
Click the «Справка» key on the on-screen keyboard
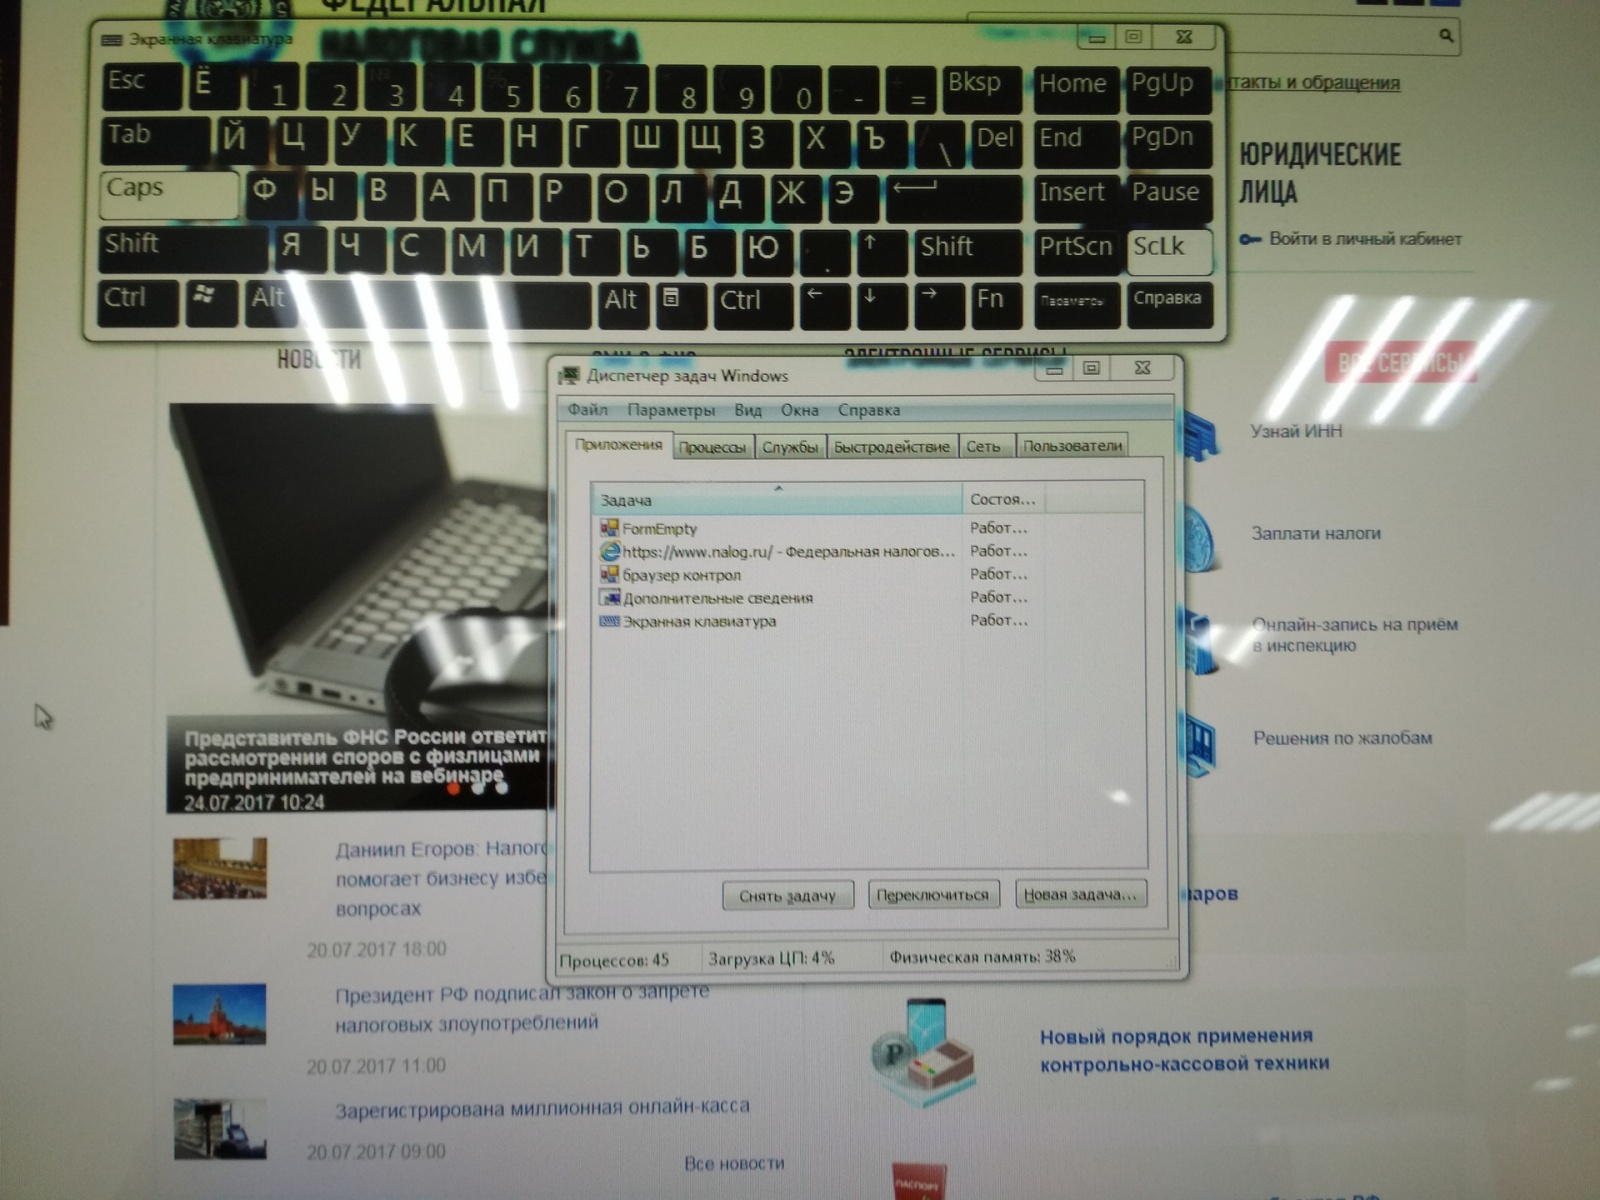click(1169, 305)
